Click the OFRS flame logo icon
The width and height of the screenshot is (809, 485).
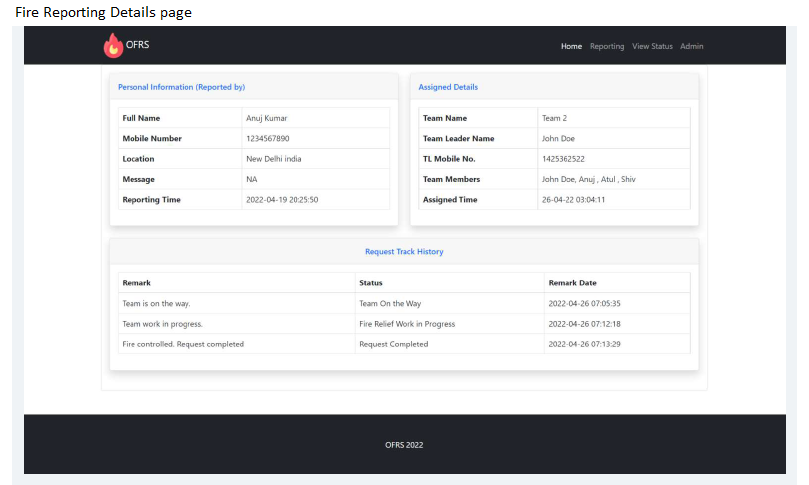click(x=113, y=45)
